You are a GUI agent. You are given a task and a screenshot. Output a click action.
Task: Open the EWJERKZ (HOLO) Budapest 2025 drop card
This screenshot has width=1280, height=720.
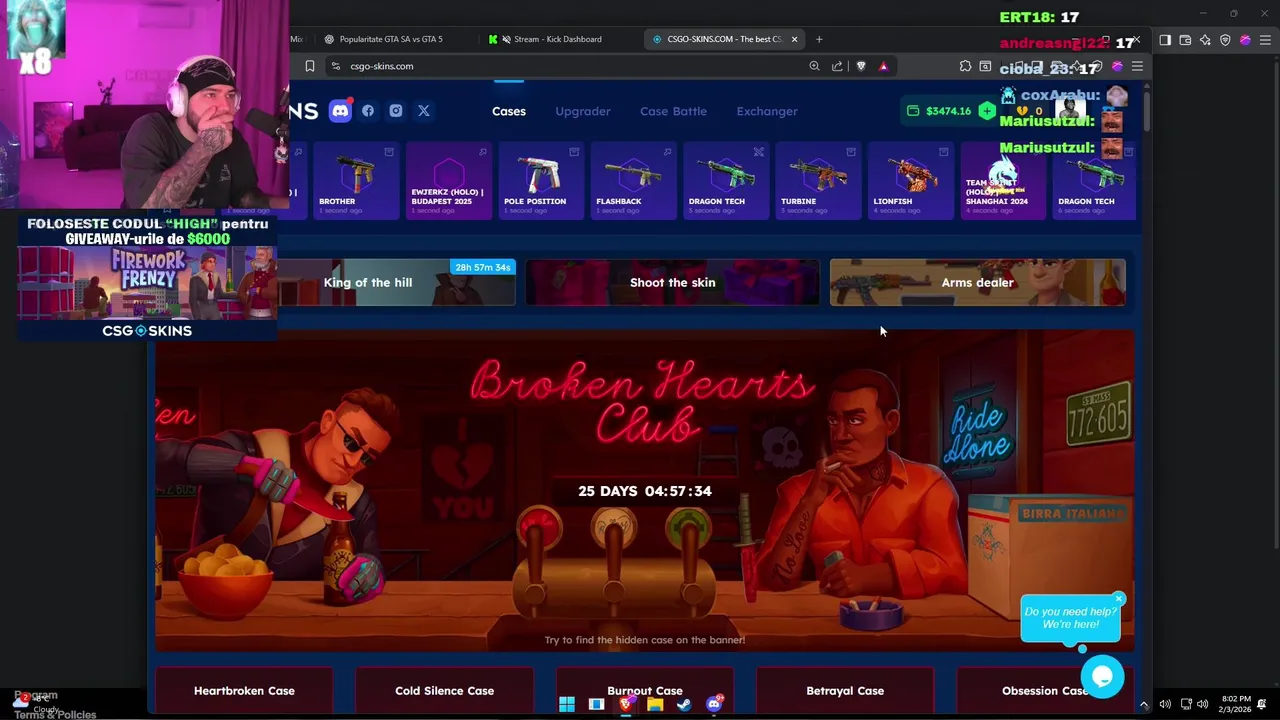(448, 181)
